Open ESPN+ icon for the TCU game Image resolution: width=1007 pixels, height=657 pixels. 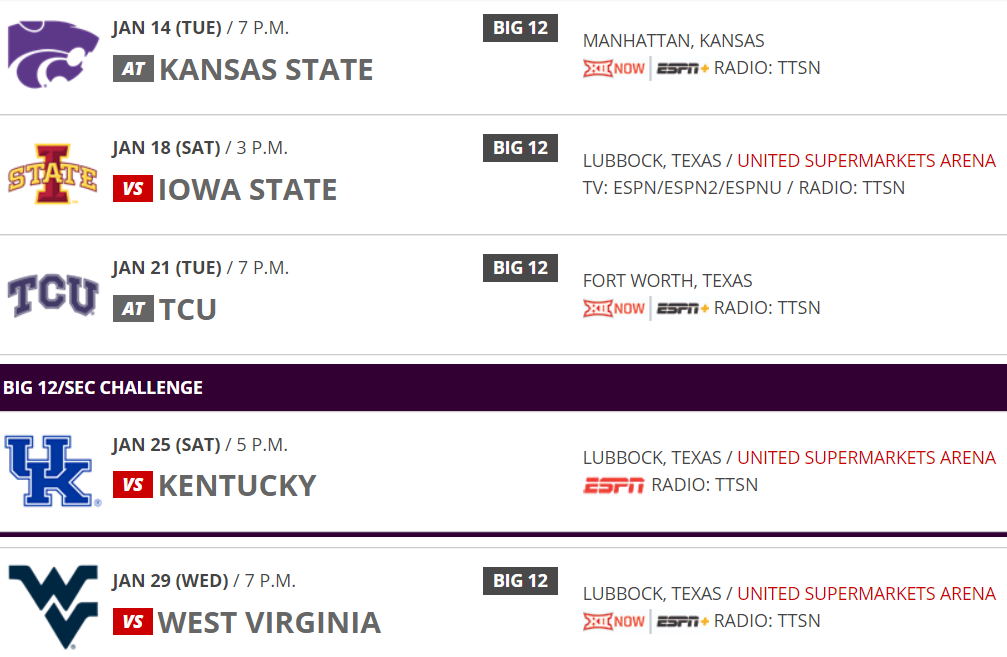683,308
